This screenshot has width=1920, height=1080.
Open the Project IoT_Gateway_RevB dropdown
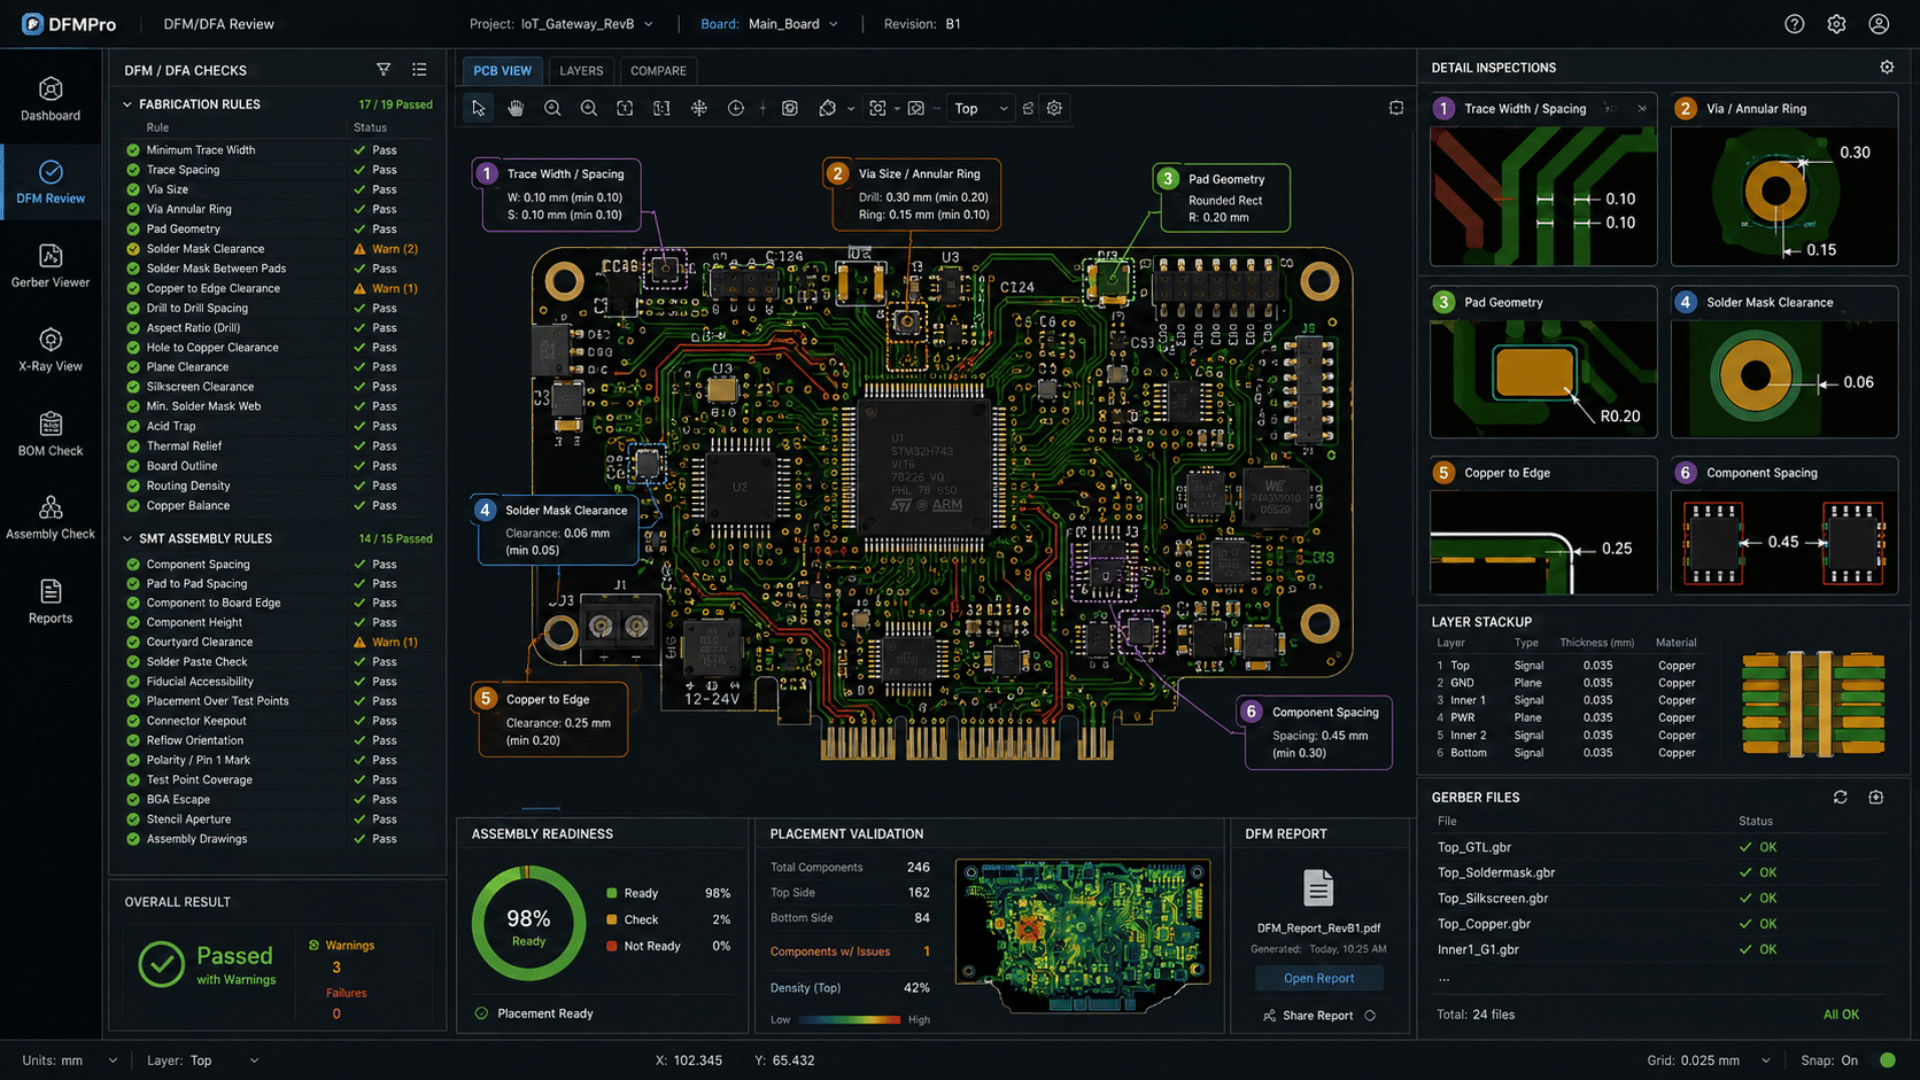coord(561,24)
